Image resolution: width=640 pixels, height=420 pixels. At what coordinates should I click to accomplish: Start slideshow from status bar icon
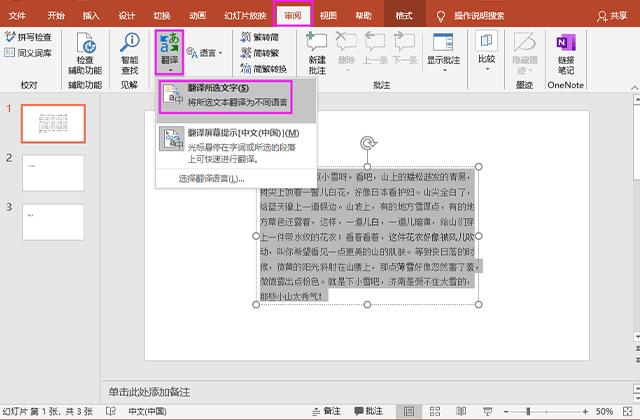[487, 411]
